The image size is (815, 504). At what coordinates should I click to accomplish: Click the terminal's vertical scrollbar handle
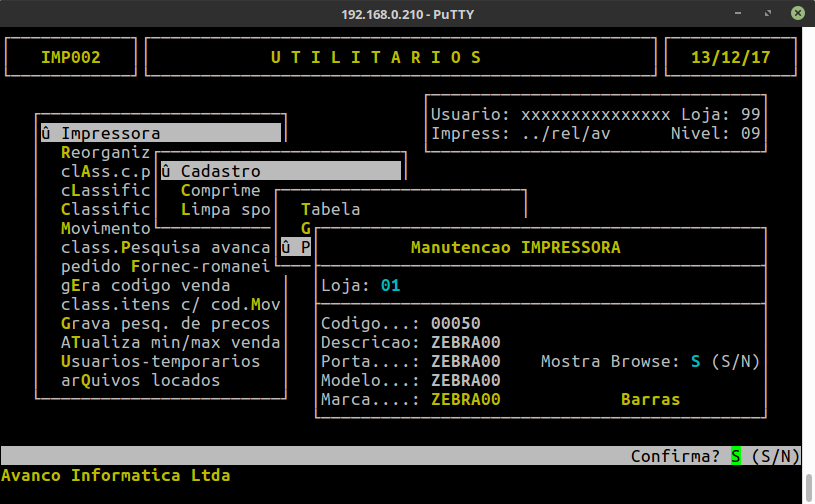(x=808, y=488)
